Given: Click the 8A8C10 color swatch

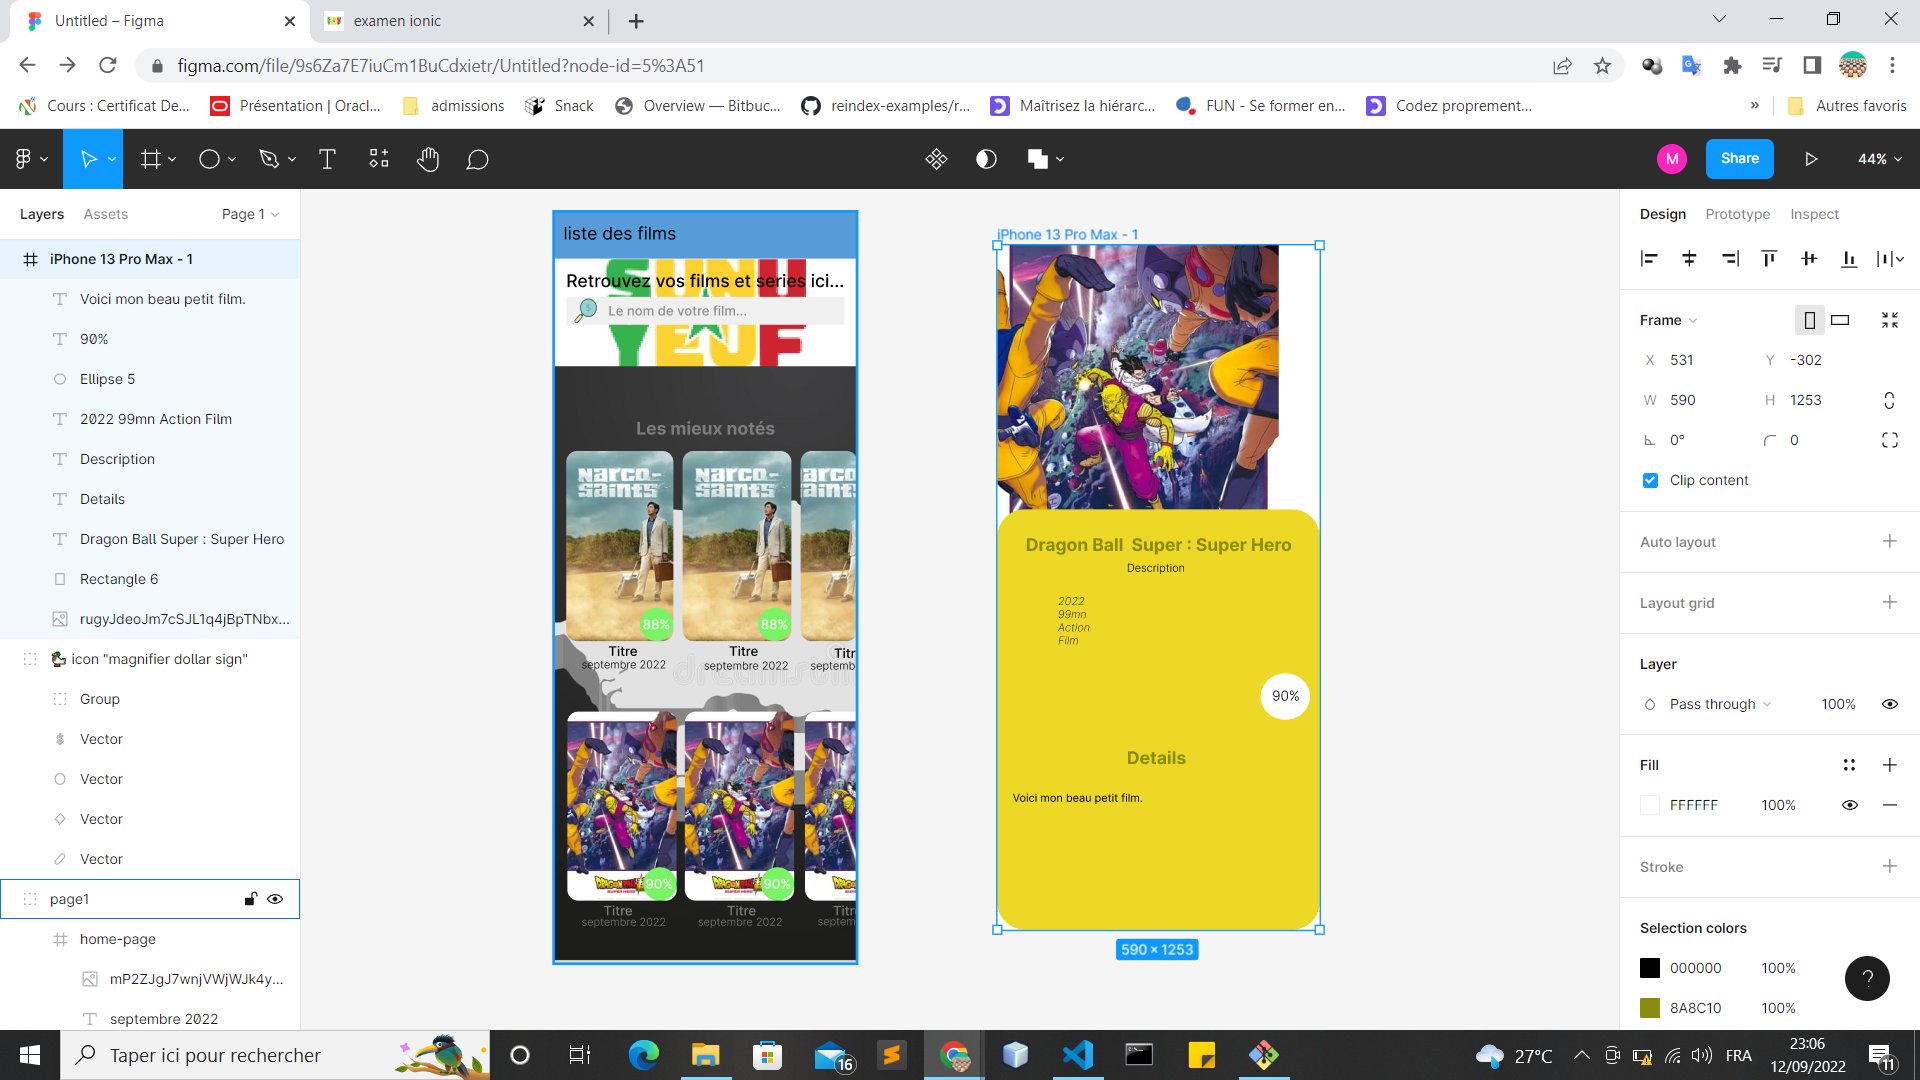Looking at the screenshot, I should [1650, 1008].
